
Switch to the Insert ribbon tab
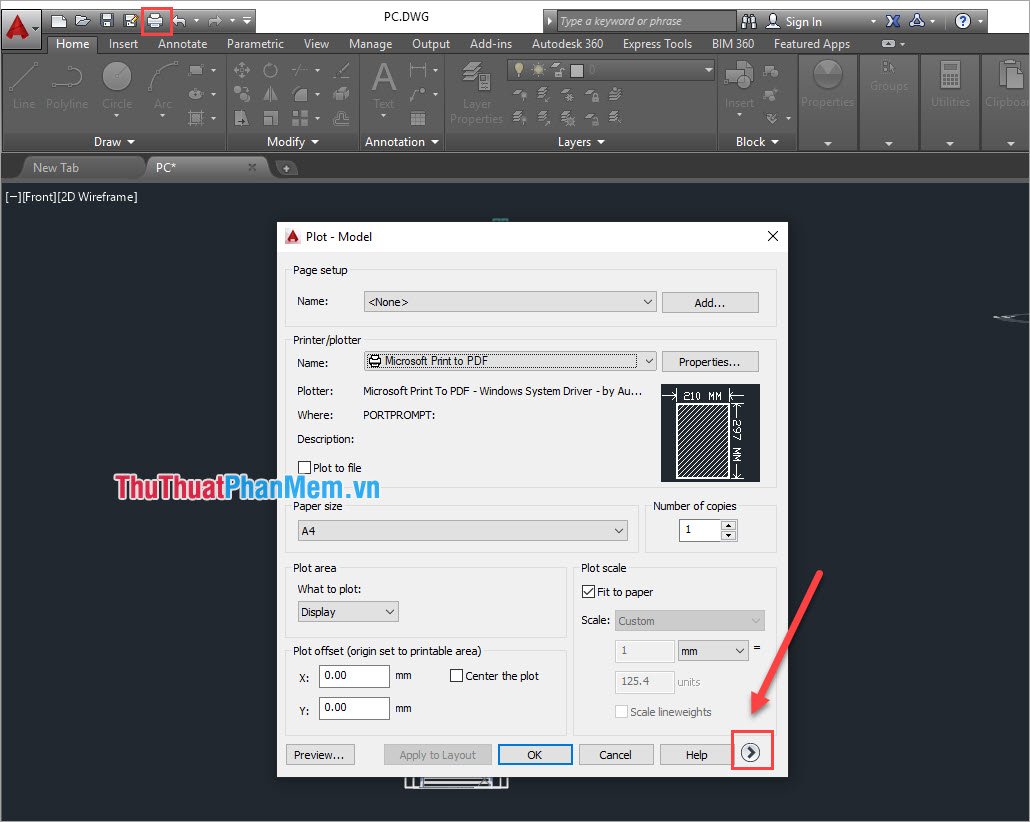(x=123, y=44)
